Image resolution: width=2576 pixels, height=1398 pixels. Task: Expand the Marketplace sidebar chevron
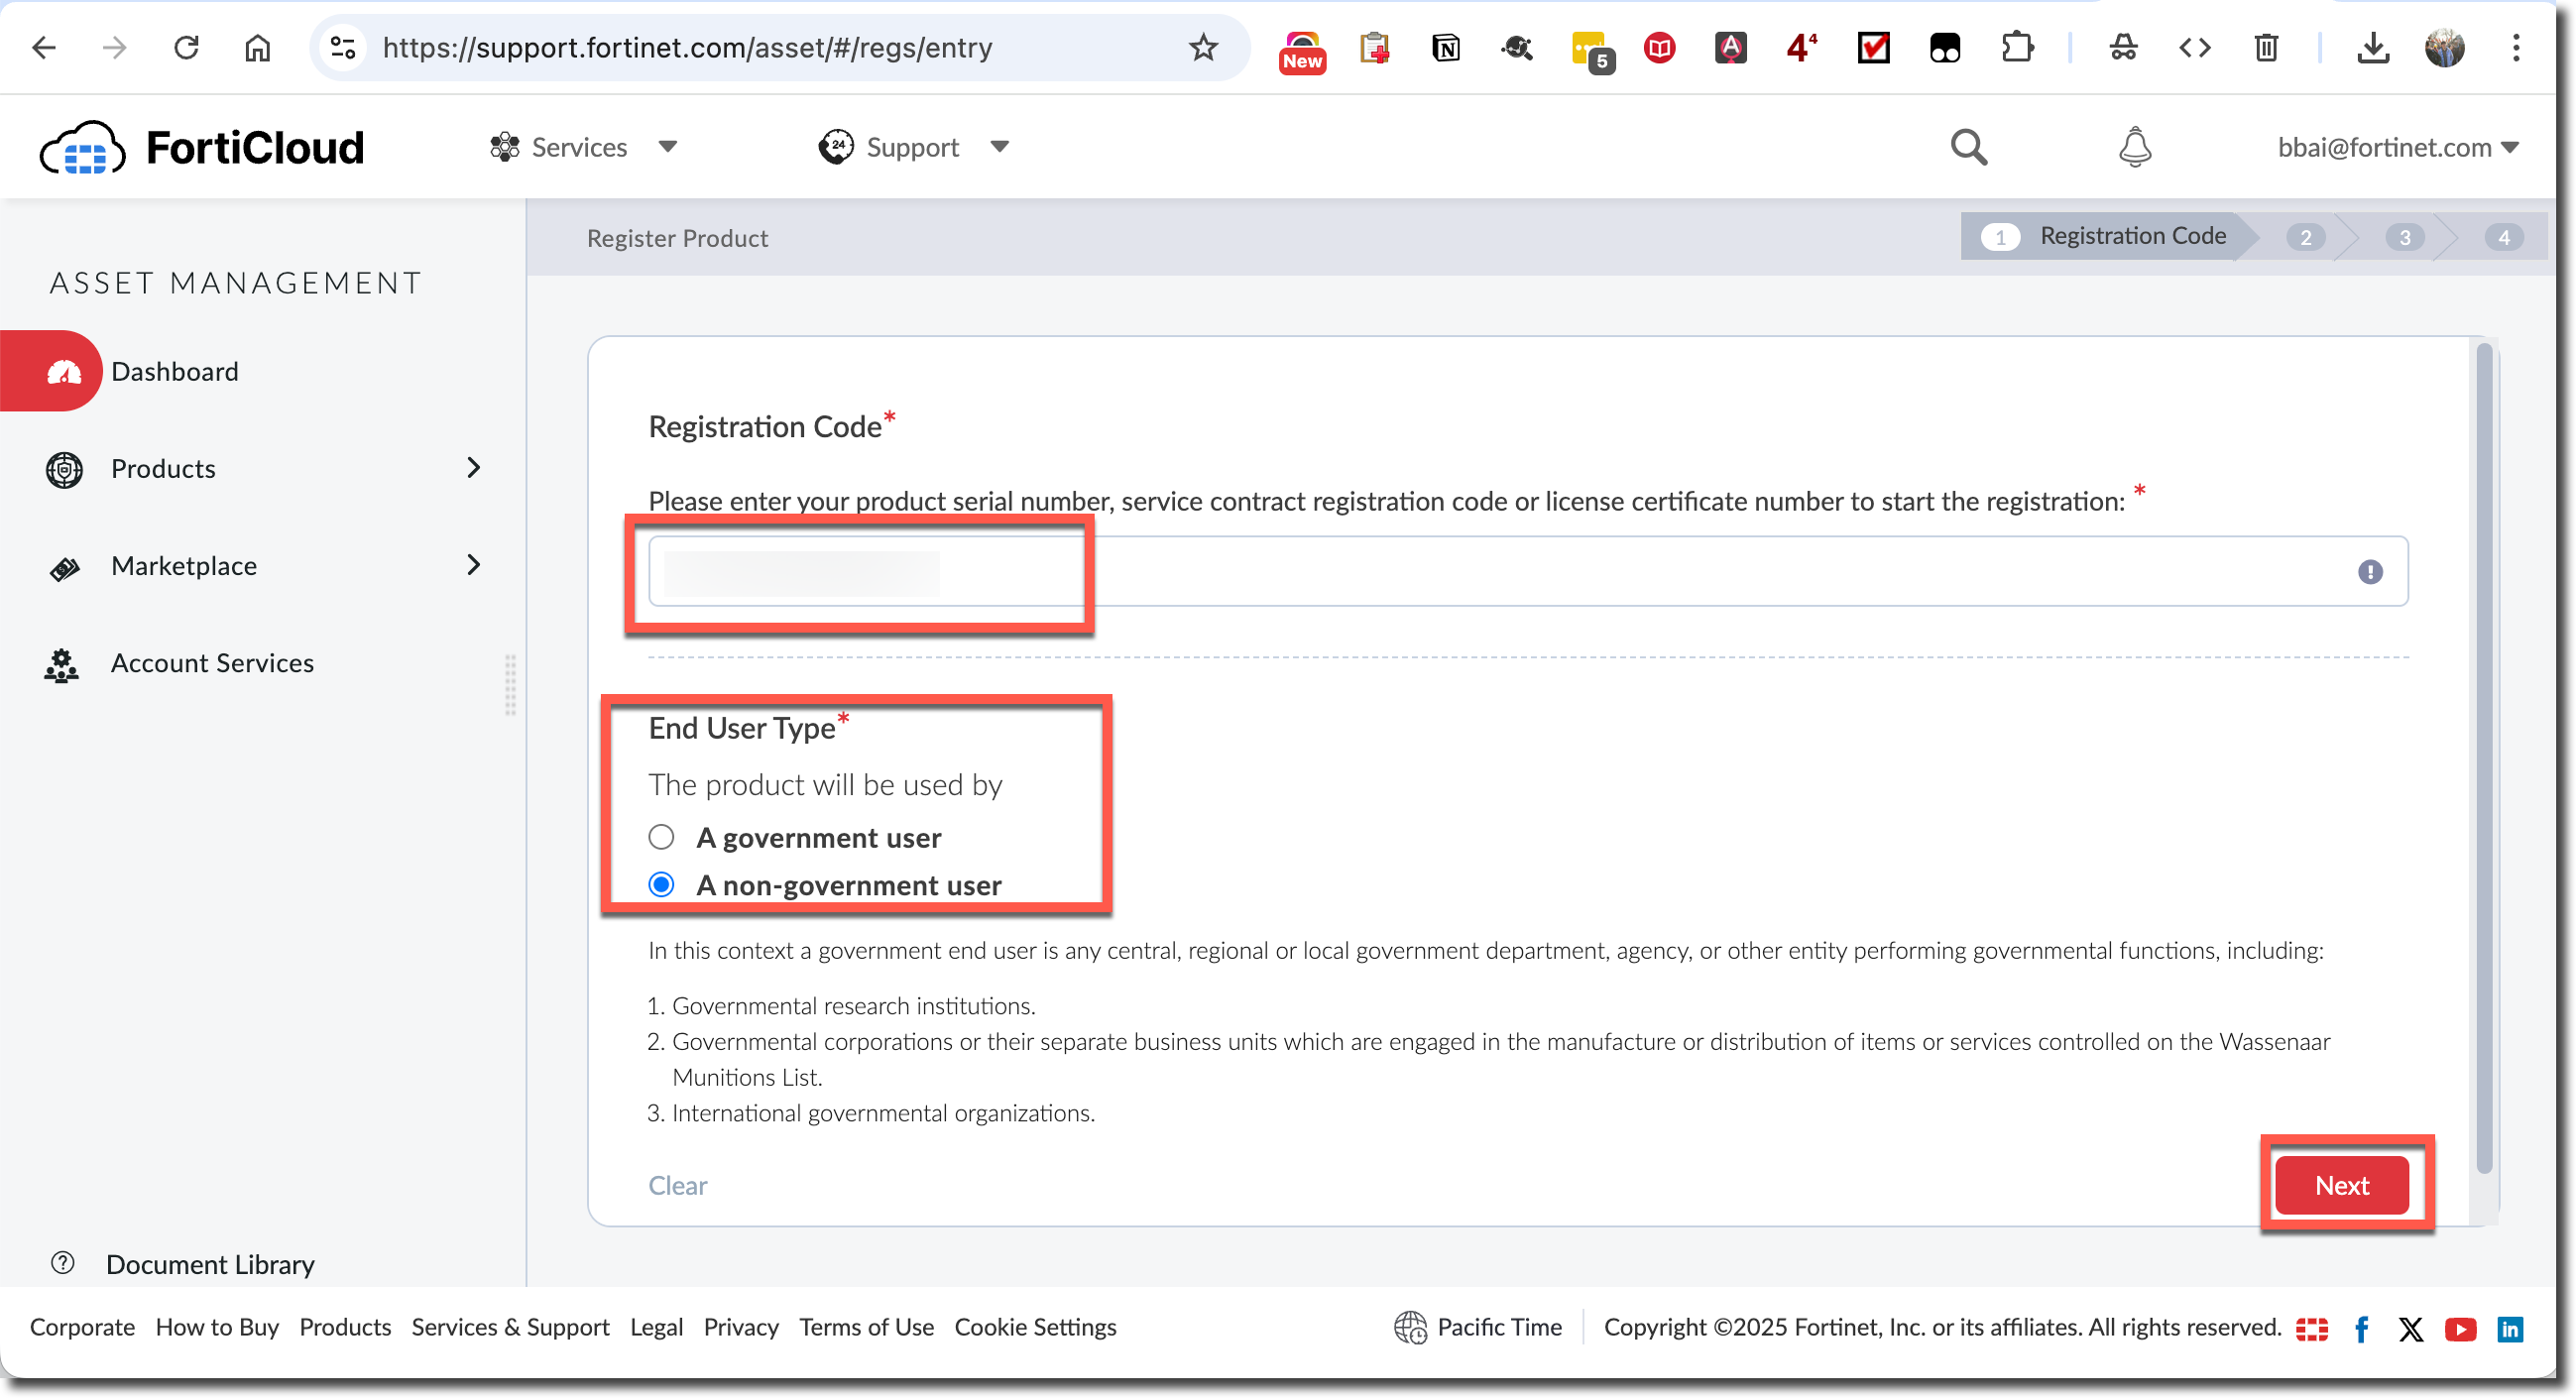(x=473, y=565)
